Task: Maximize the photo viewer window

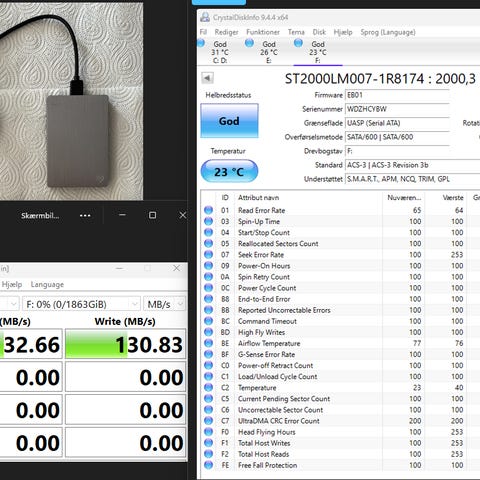Action: pyautogui.click(x=152, y=215)
